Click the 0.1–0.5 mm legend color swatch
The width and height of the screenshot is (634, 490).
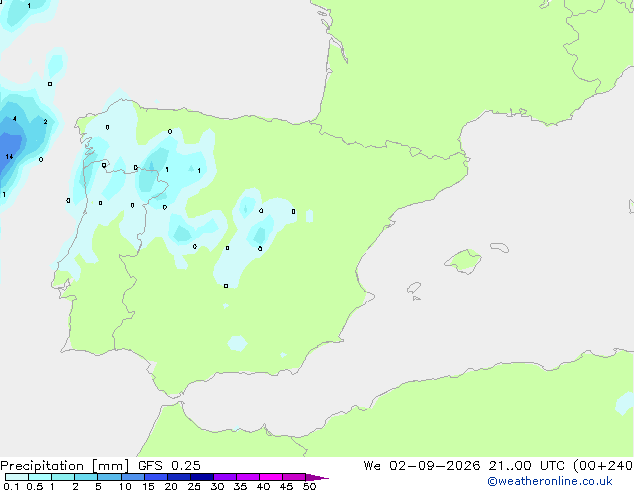pyautogui.click(x=17, y=477)
